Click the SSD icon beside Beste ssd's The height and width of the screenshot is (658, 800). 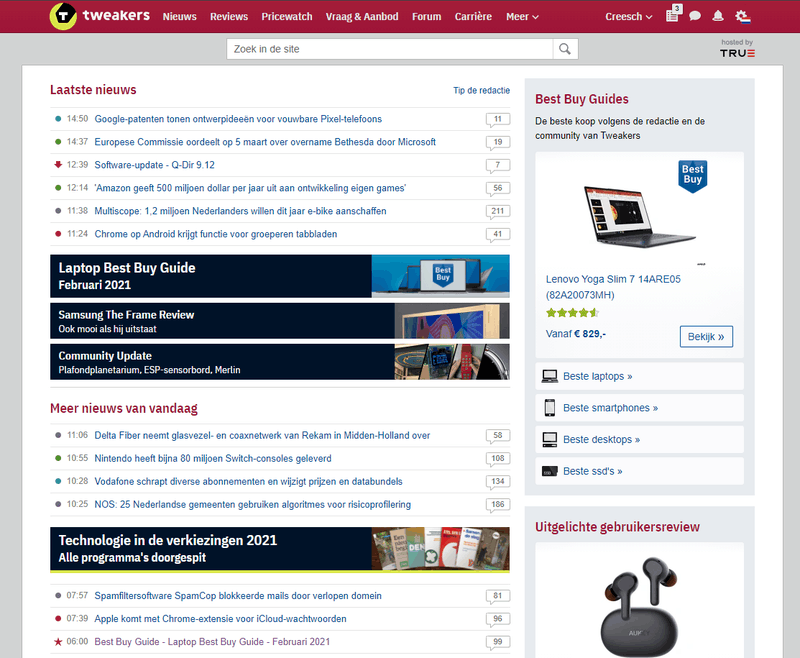coord(549,471)
